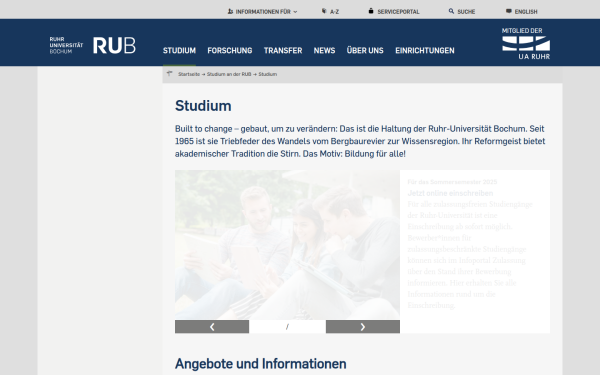Viewport: 600px width, 375px height.
Task: Click the RUB logo
Action: coord(114,46)
